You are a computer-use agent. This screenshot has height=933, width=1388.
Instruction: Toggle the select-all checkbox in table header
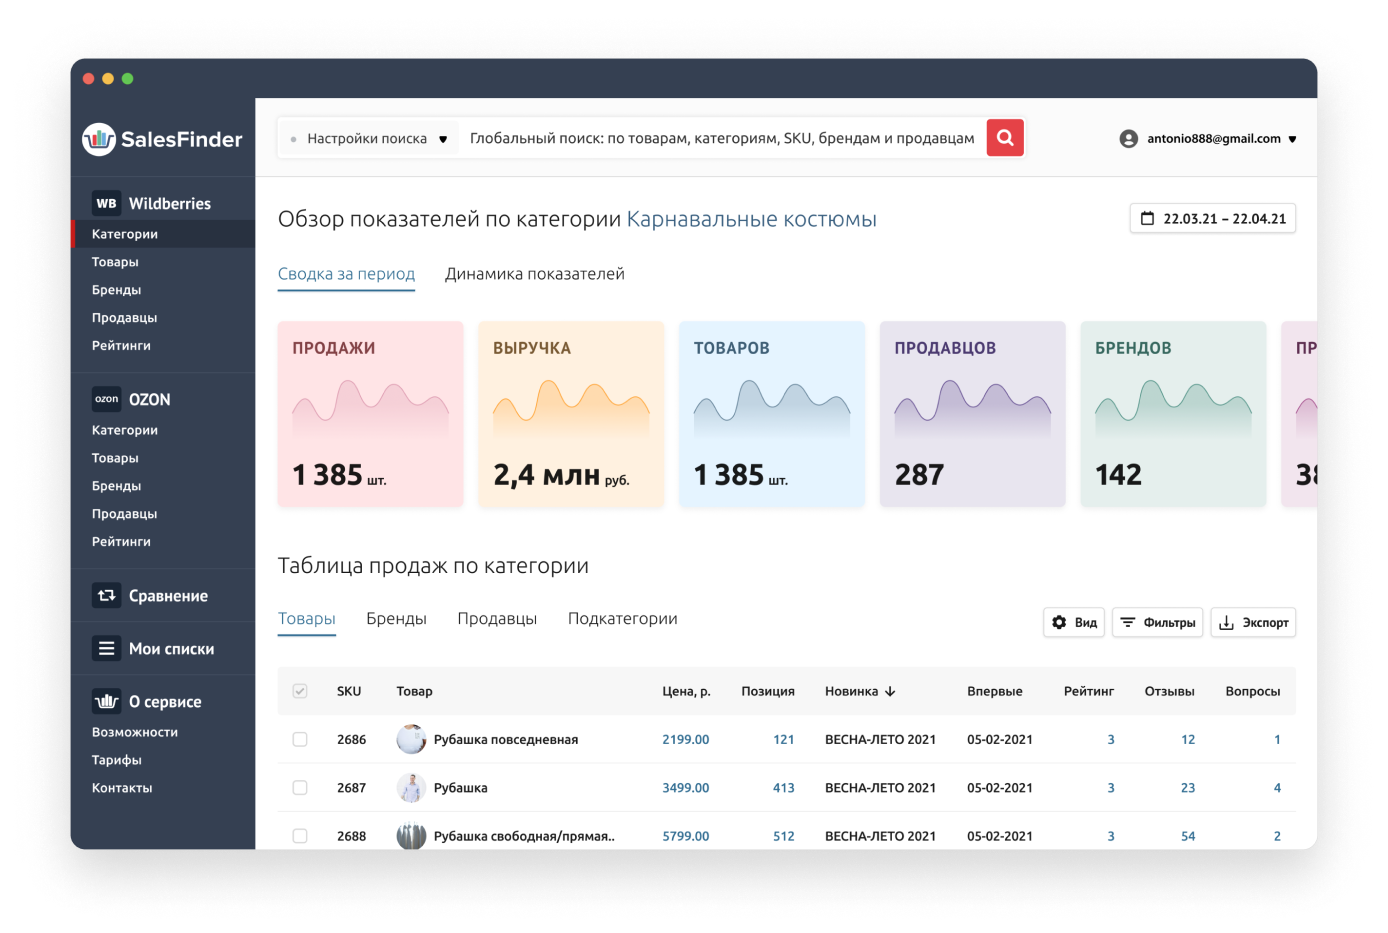click(300, 691)
